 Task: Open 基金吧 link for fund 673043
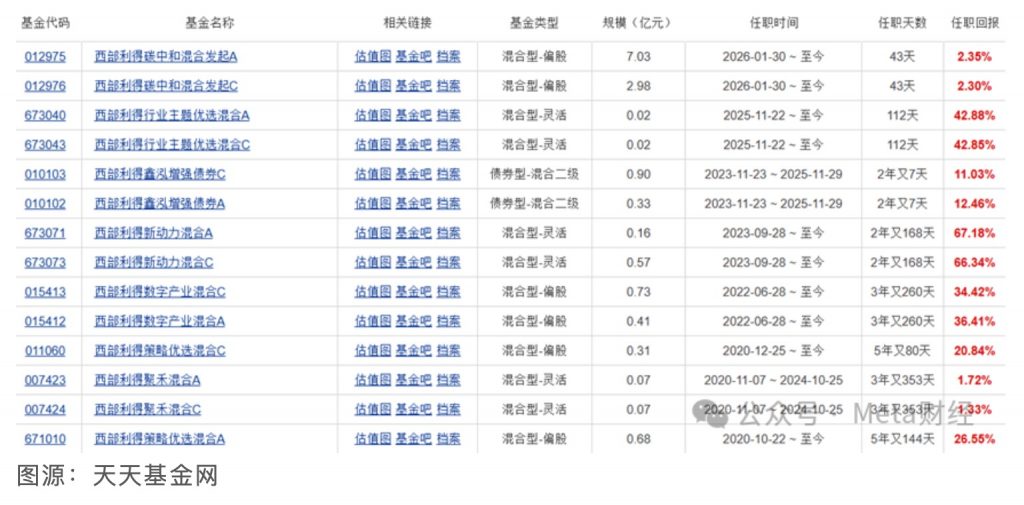coord(413,145)
